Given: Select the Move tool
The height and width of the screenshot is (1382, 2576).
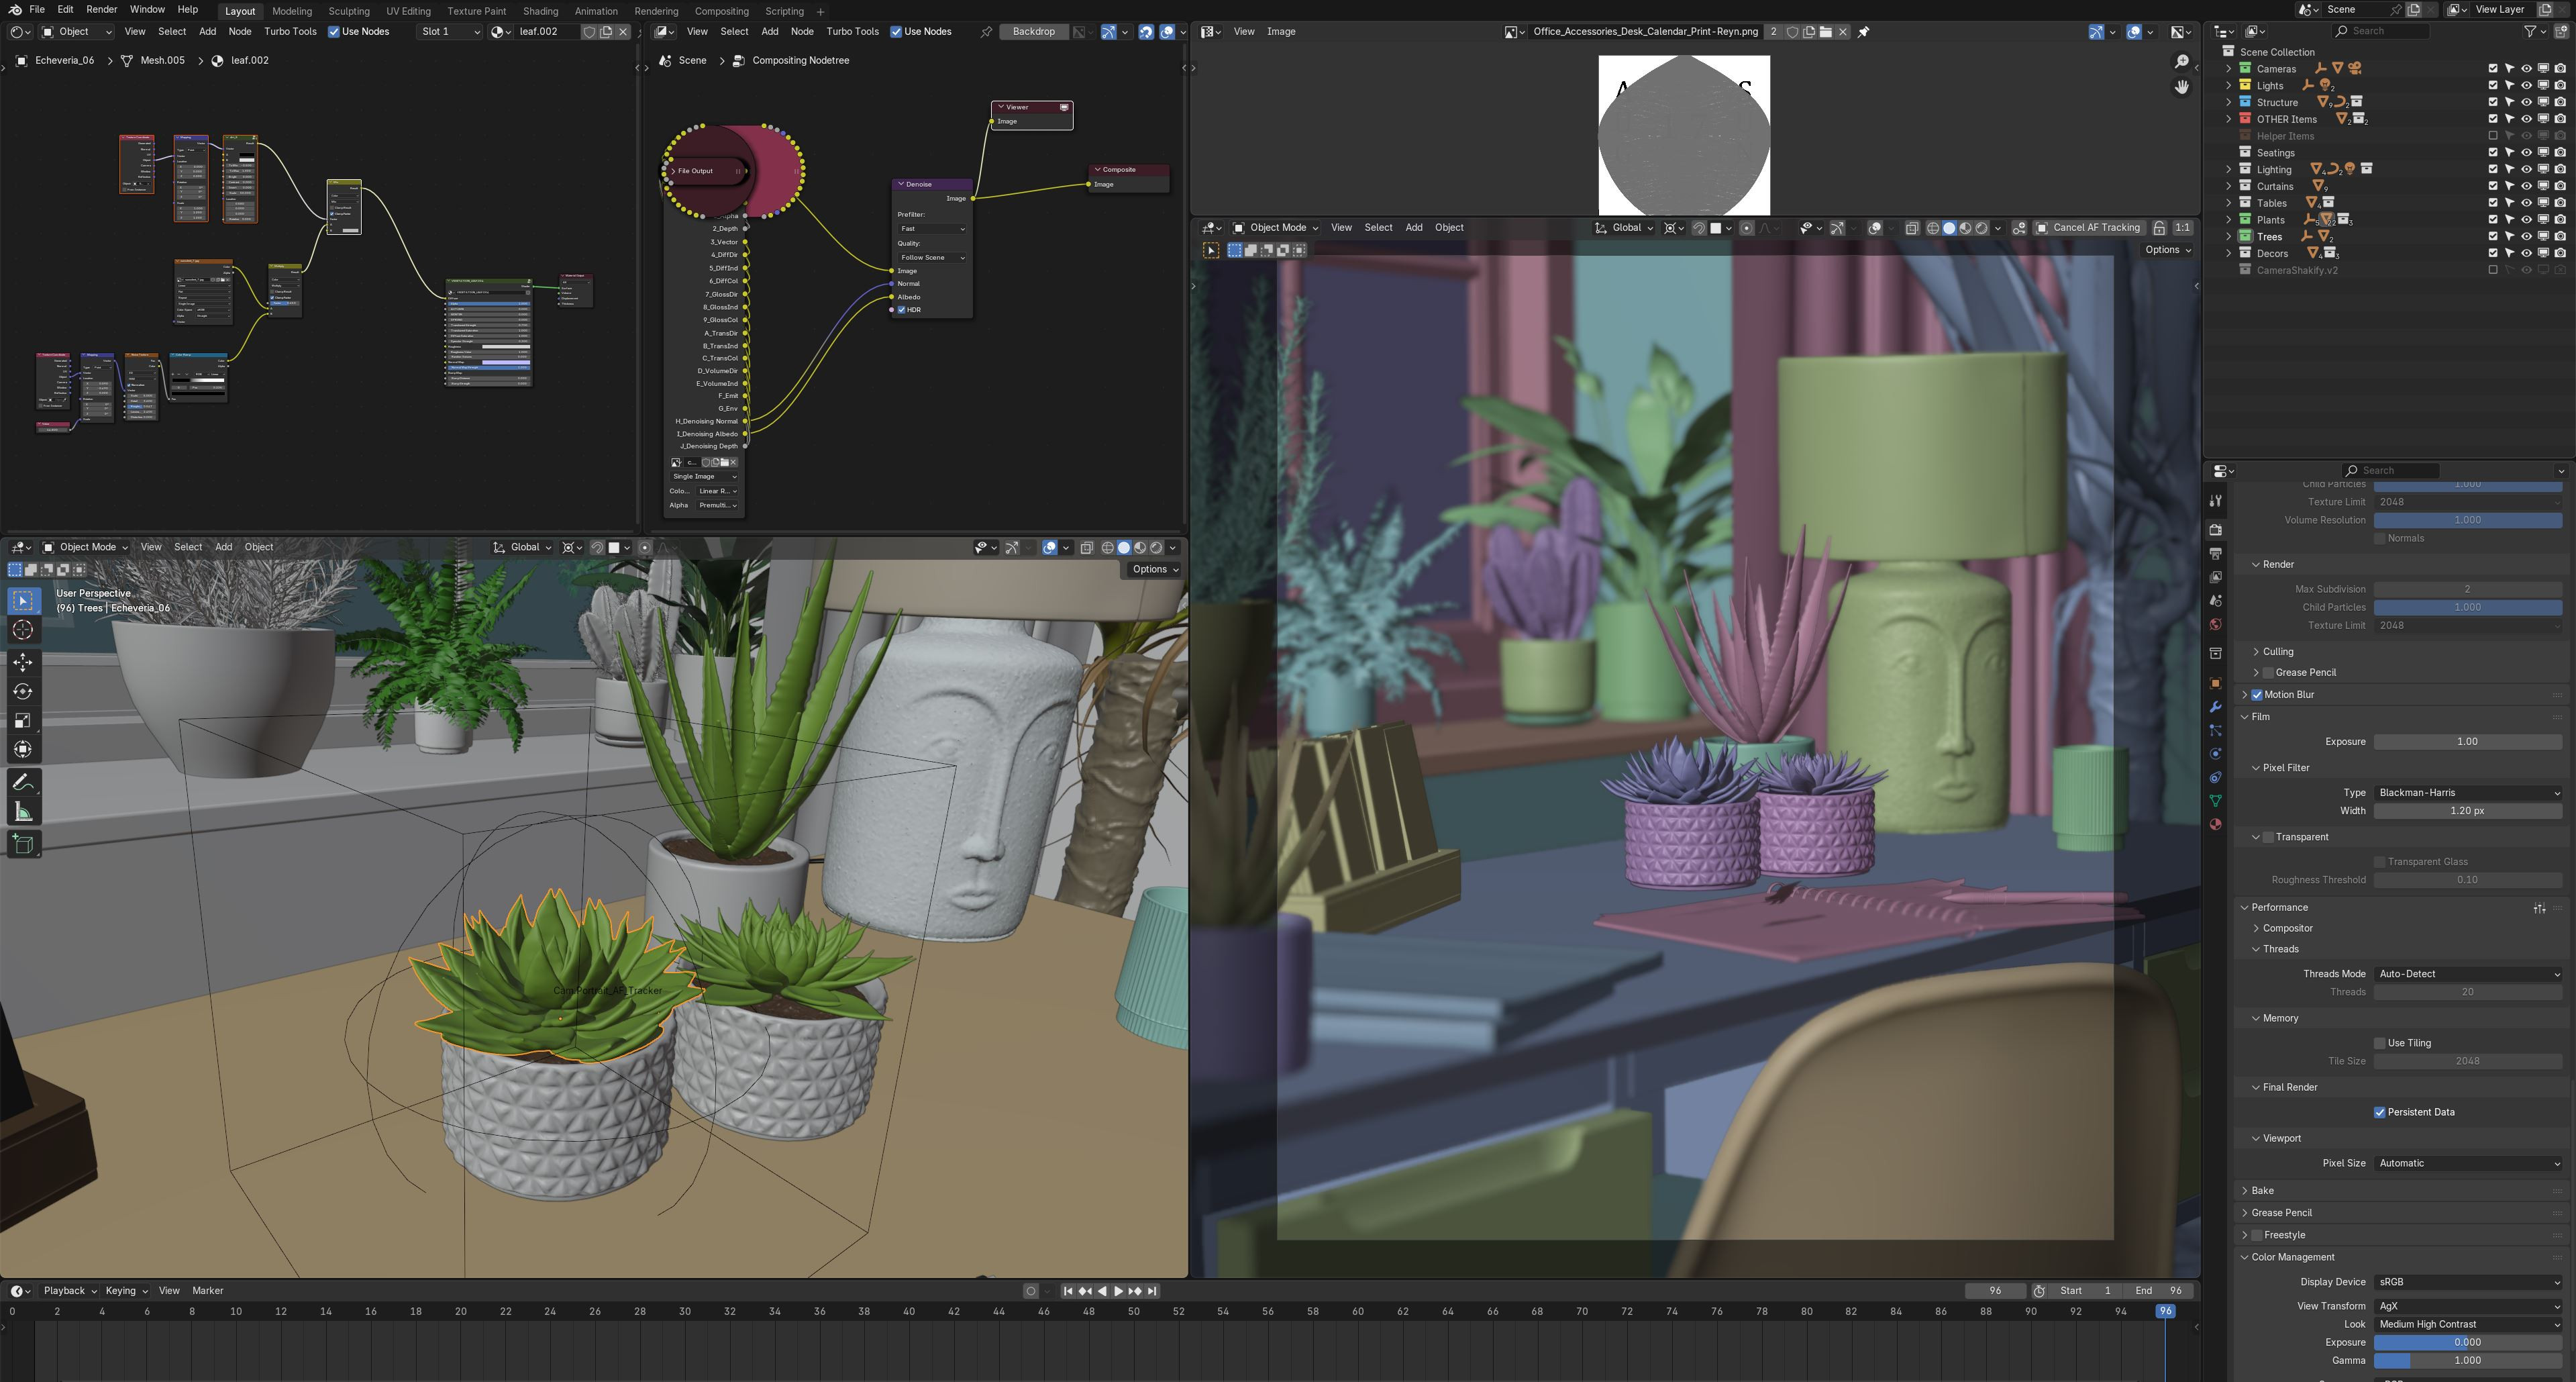Looking at the screenshot, I should (x=23, y=662).
